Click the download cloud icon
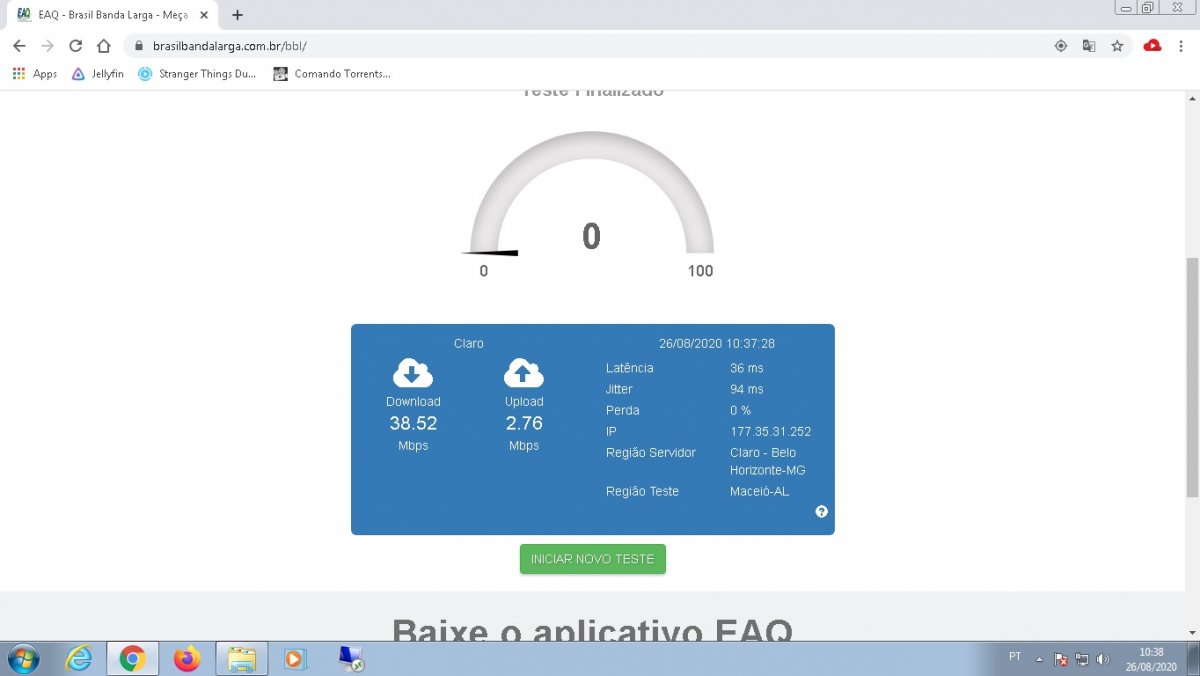The height and width of the screenshot is (676, 1200). tap(413, 373)
